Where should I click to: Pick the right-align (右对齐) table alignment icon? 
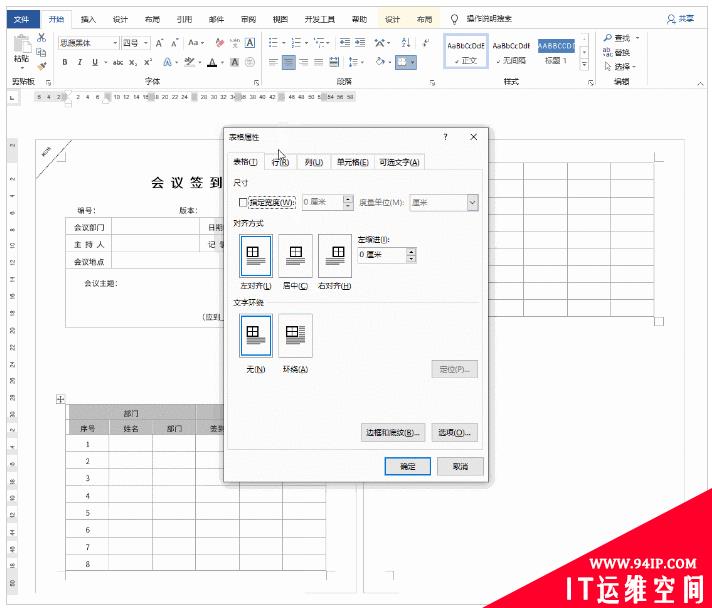coord(335,255)
